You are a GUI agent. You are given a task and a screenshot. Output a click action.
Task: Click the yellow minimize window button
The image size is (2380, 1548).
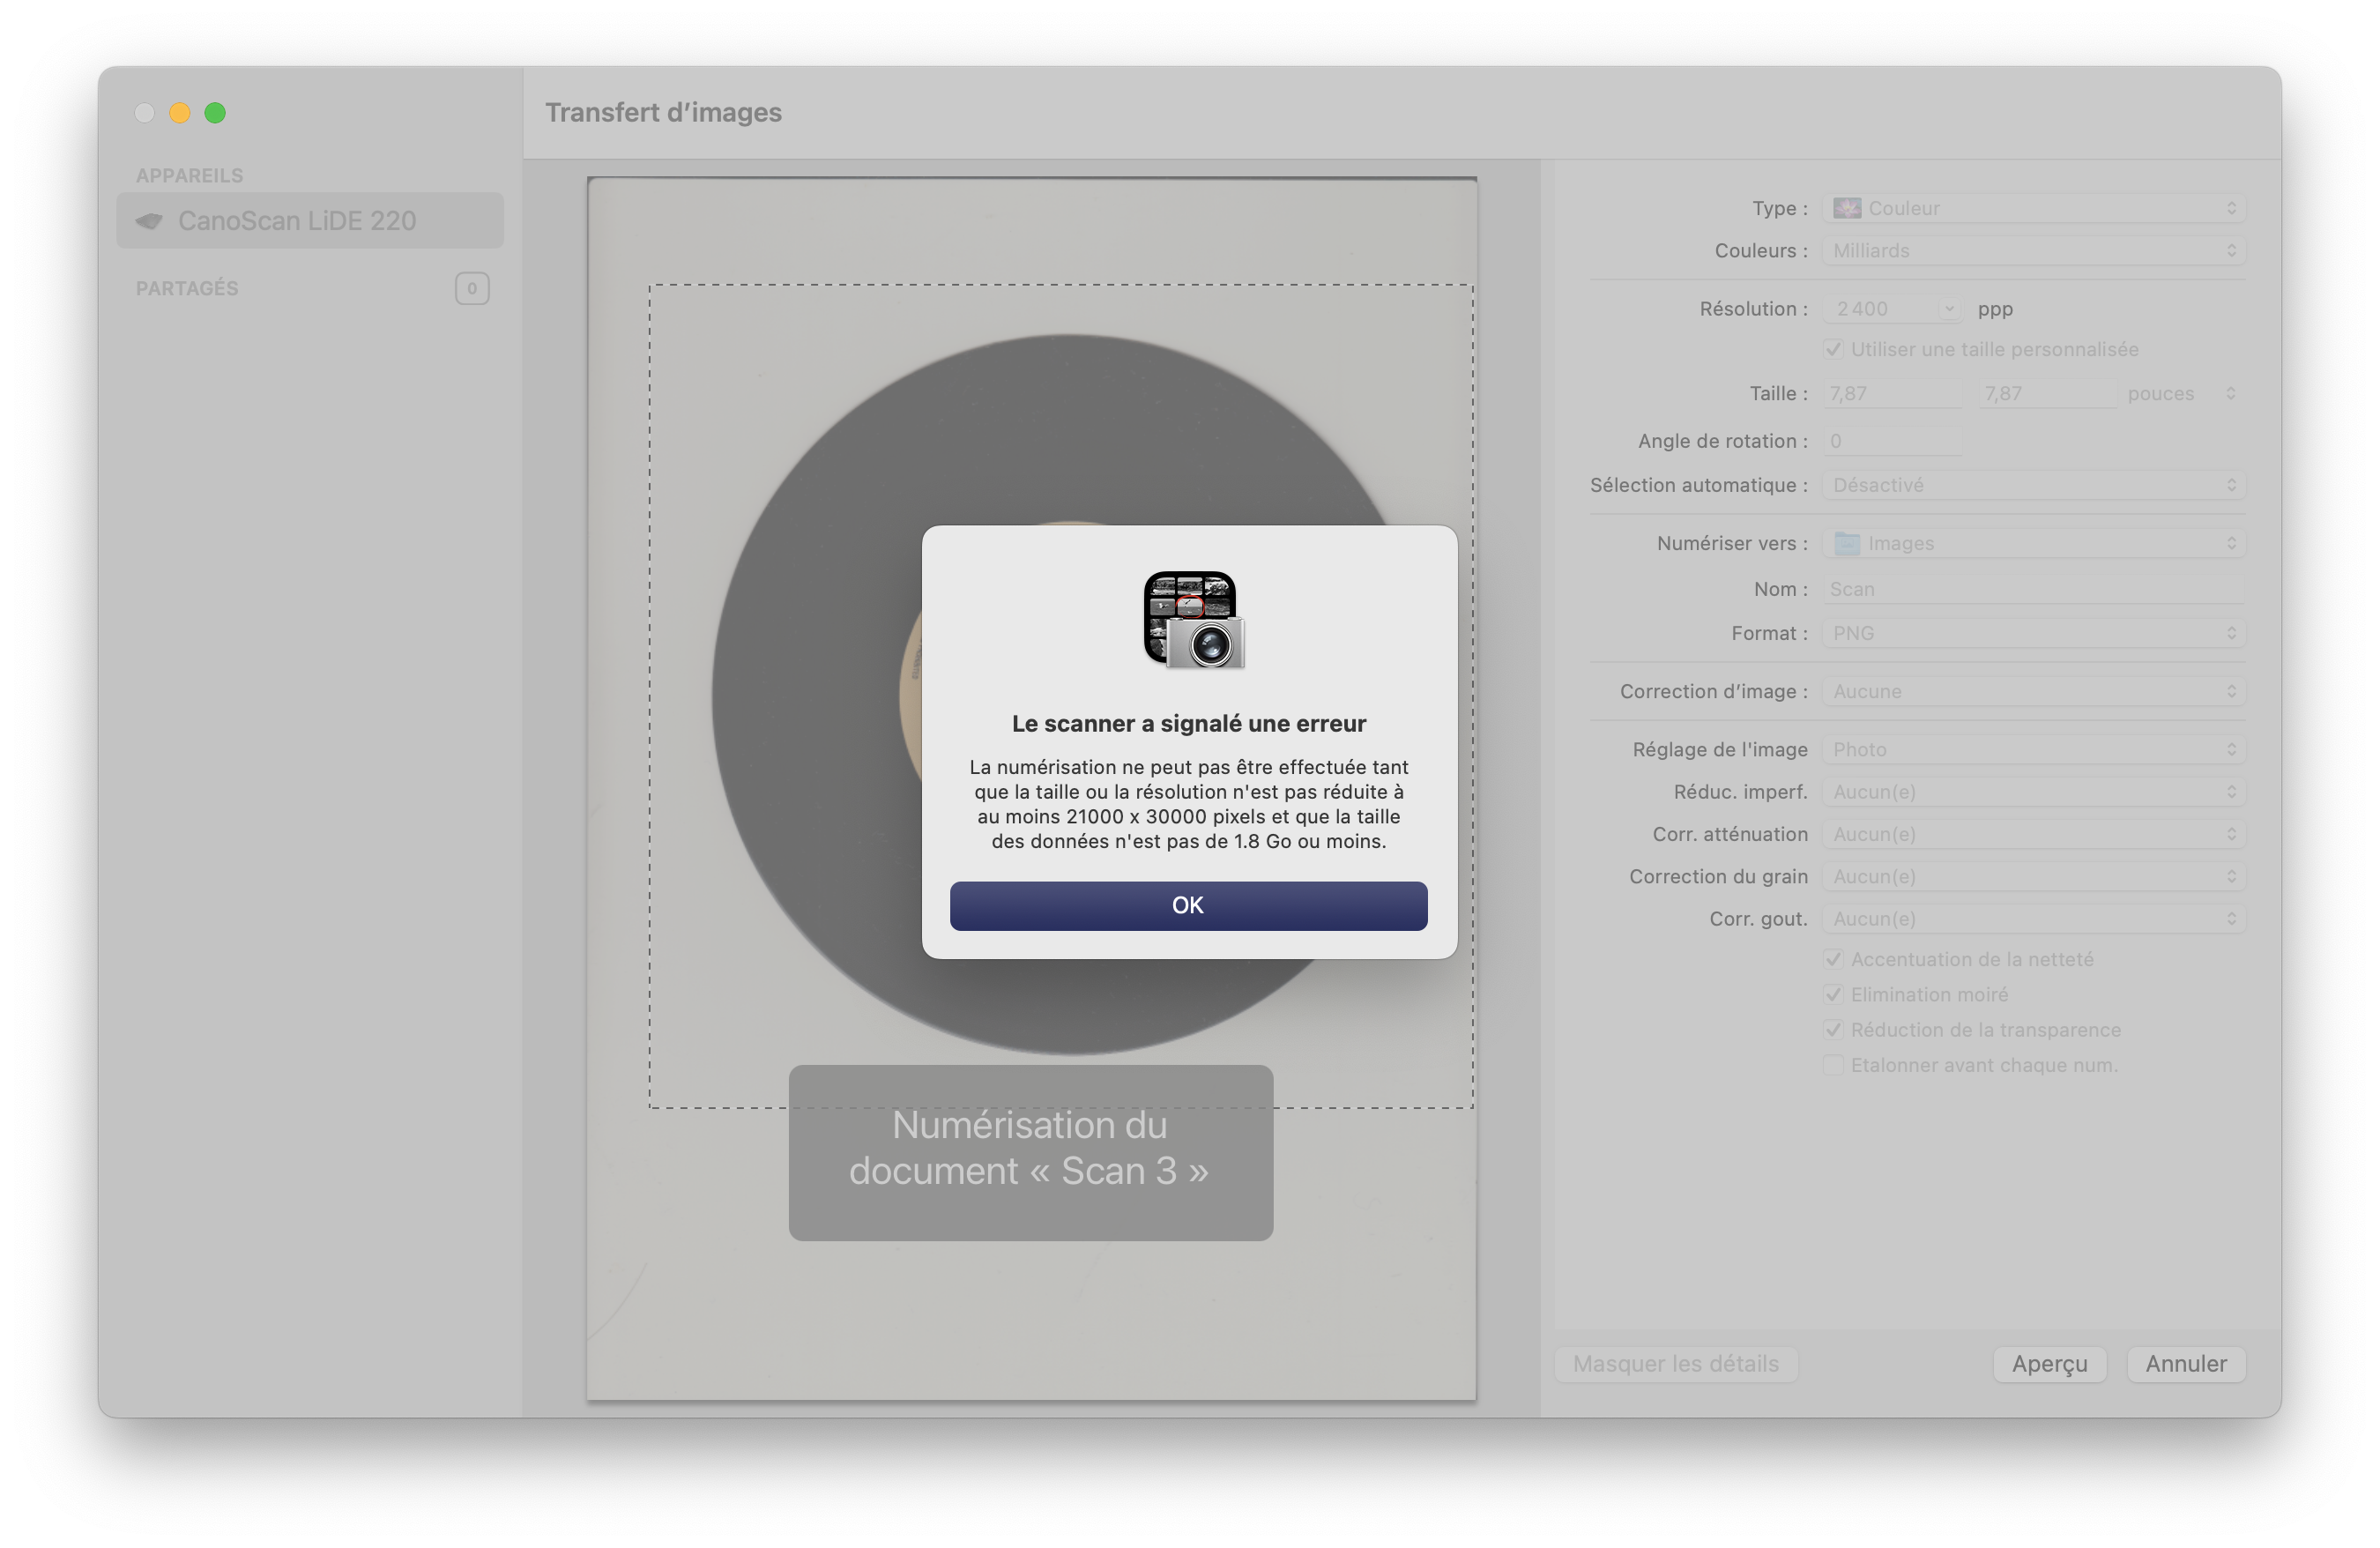(x=180, y=113)
